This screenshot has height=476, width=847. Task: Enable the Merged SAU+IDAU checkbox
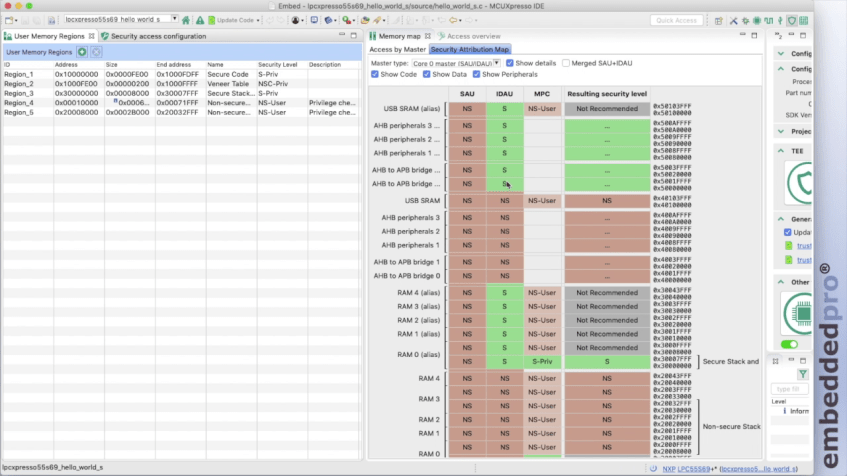566,62
